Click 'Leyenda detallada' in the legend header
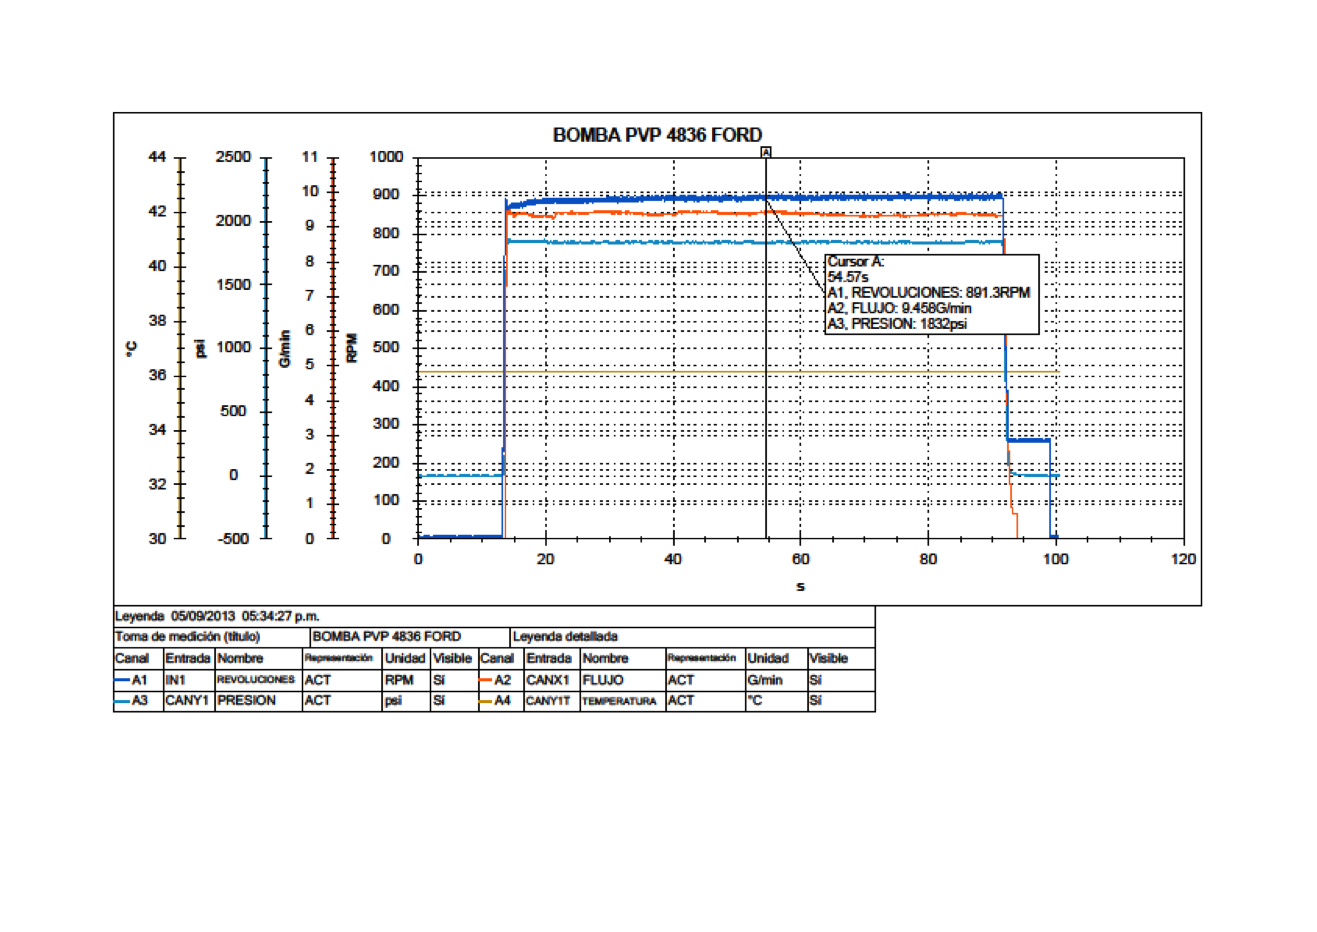Image resolution: width=1317 pixels, height=932 pixels. [565, 637]
